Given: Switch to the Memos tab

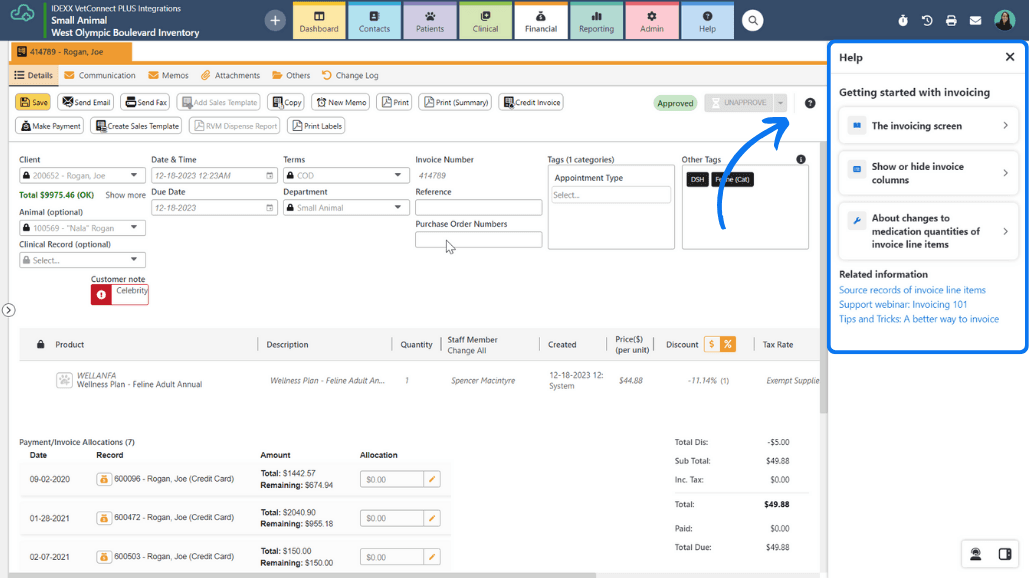Looking at the screenshot, I should [x=168, y=75].
